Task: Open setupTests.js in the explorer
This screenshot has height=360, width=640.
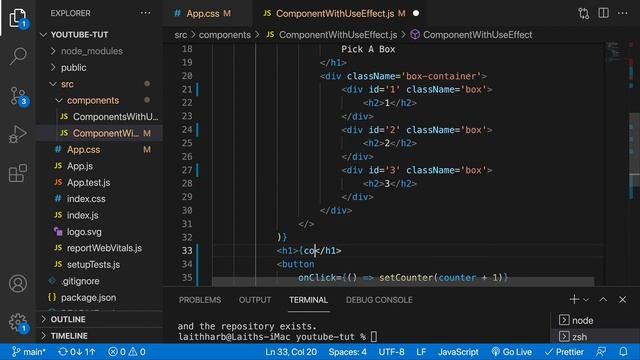Action: click(99, 264)
